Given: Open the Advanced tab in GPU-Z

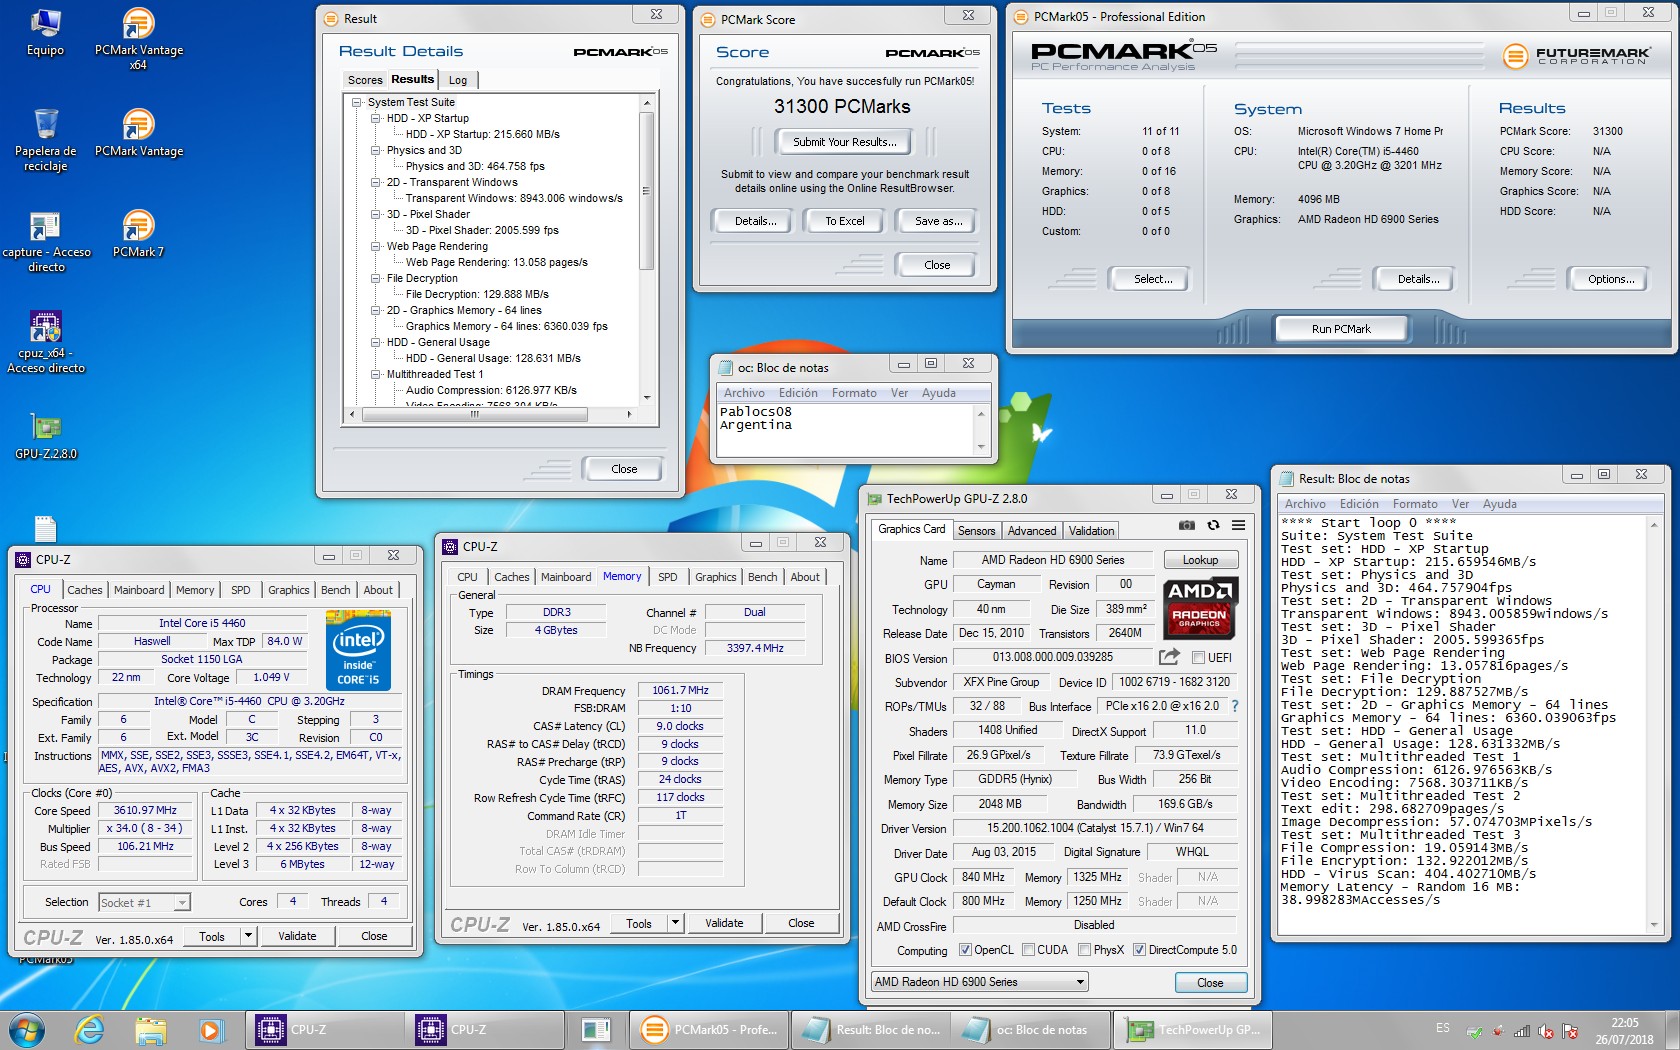Looking at the screenshot, I should 1032,531.
